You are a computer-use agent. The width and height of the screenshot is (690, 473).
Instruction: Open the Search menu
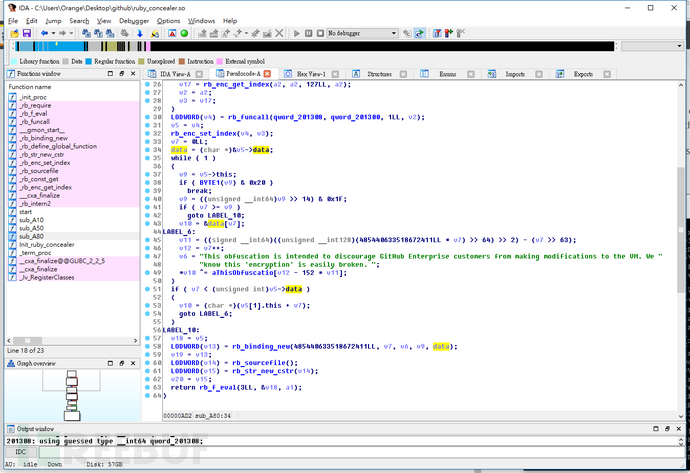79,21
